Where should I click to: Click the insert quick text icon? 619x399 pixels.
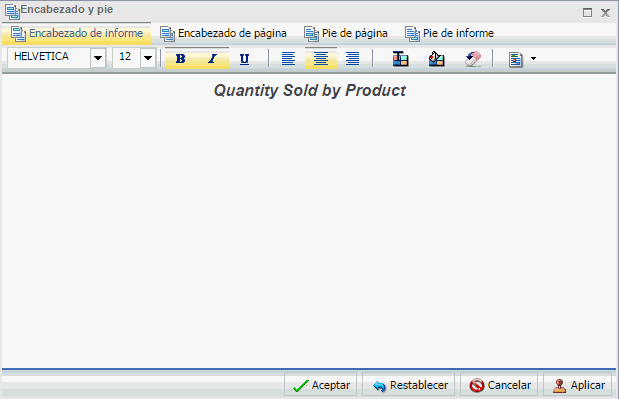pos(516,59)
